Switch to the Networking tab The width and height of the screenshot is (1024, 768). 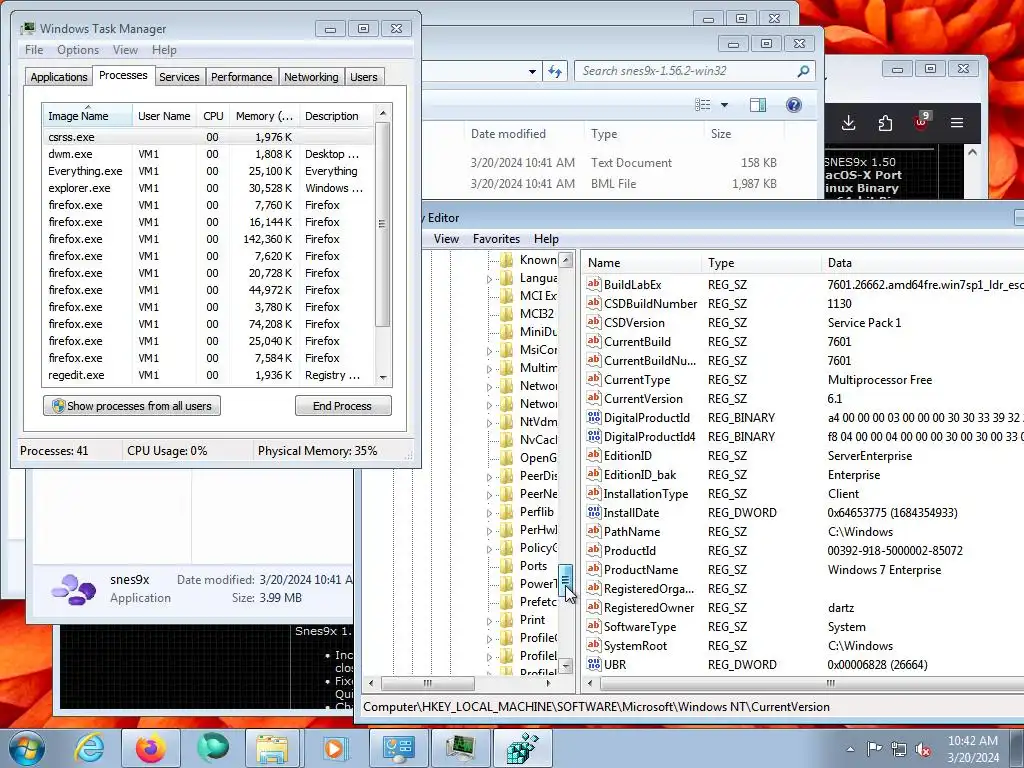coord(311,77)
